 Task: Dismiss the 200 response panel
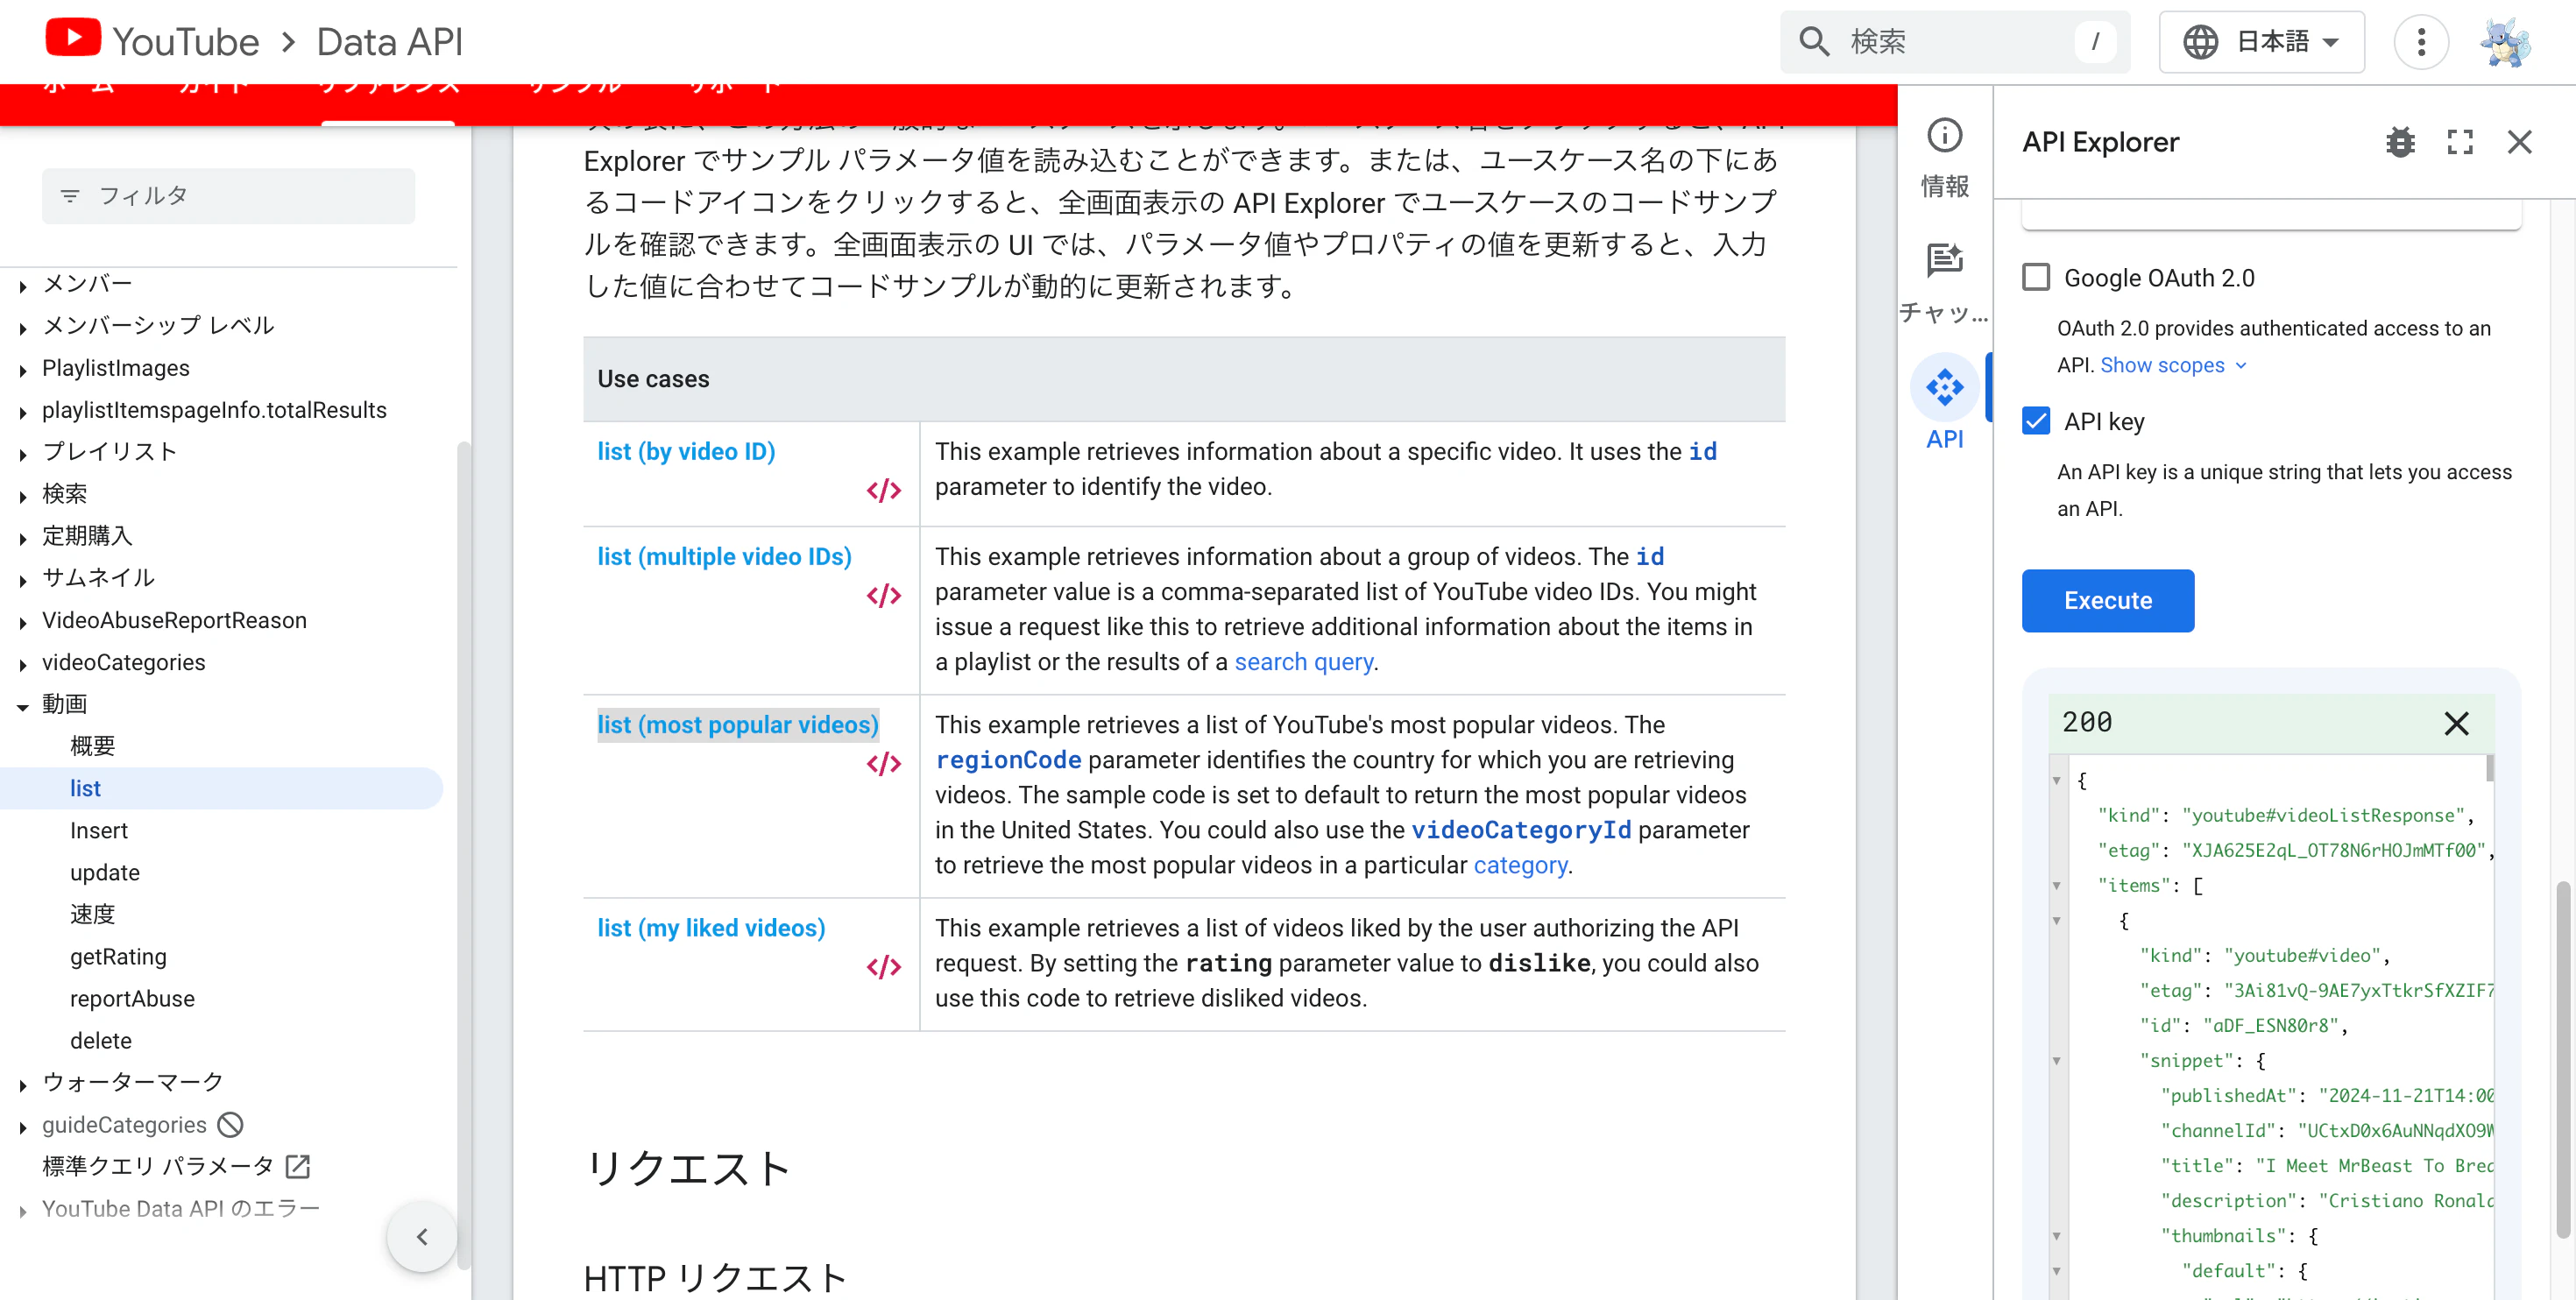coord(2456,723)
